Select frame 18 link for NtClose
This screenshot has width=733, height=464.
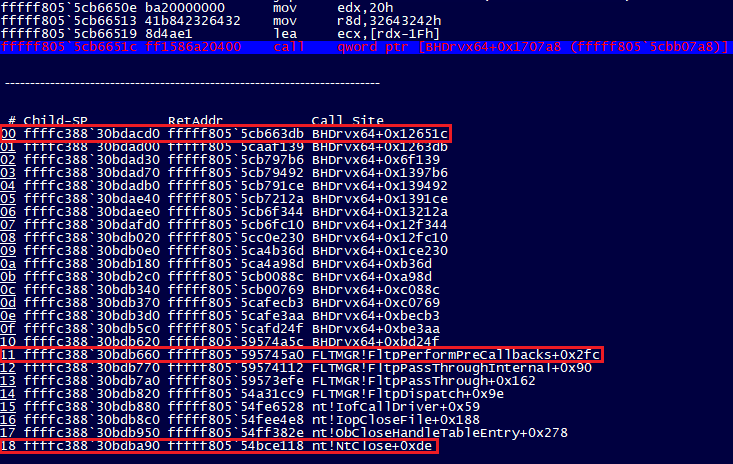[8, 446]
